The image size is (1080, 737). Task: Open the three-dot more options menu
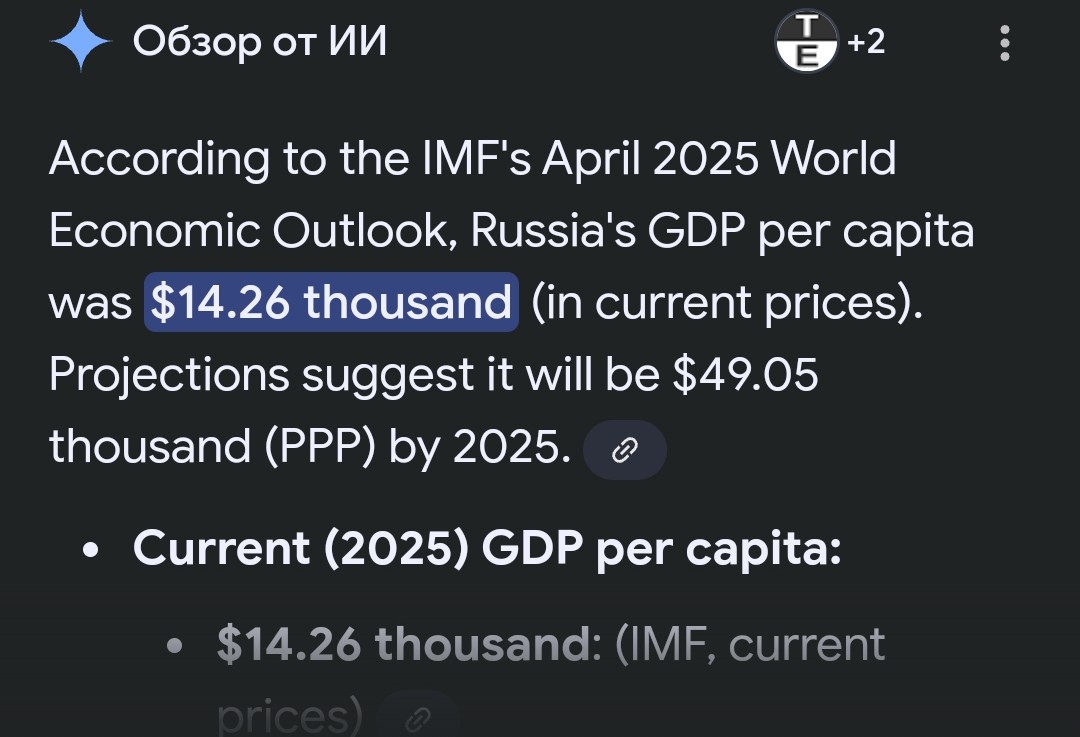(1005, 43)
